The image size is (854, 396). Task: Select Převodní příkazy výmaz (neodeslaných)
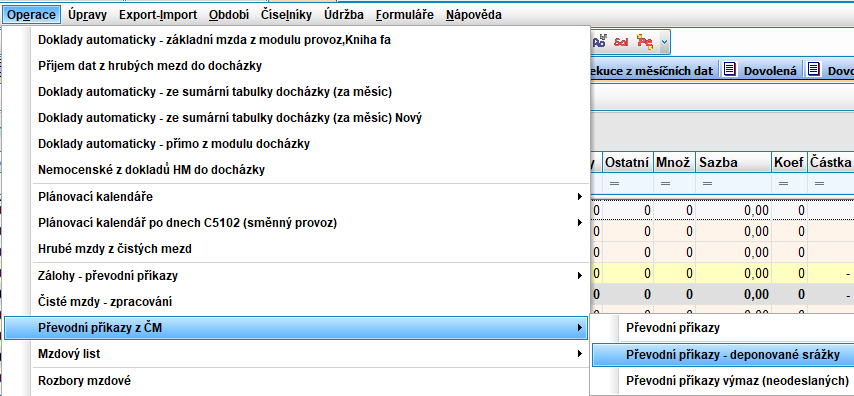(x=723, y=380)
